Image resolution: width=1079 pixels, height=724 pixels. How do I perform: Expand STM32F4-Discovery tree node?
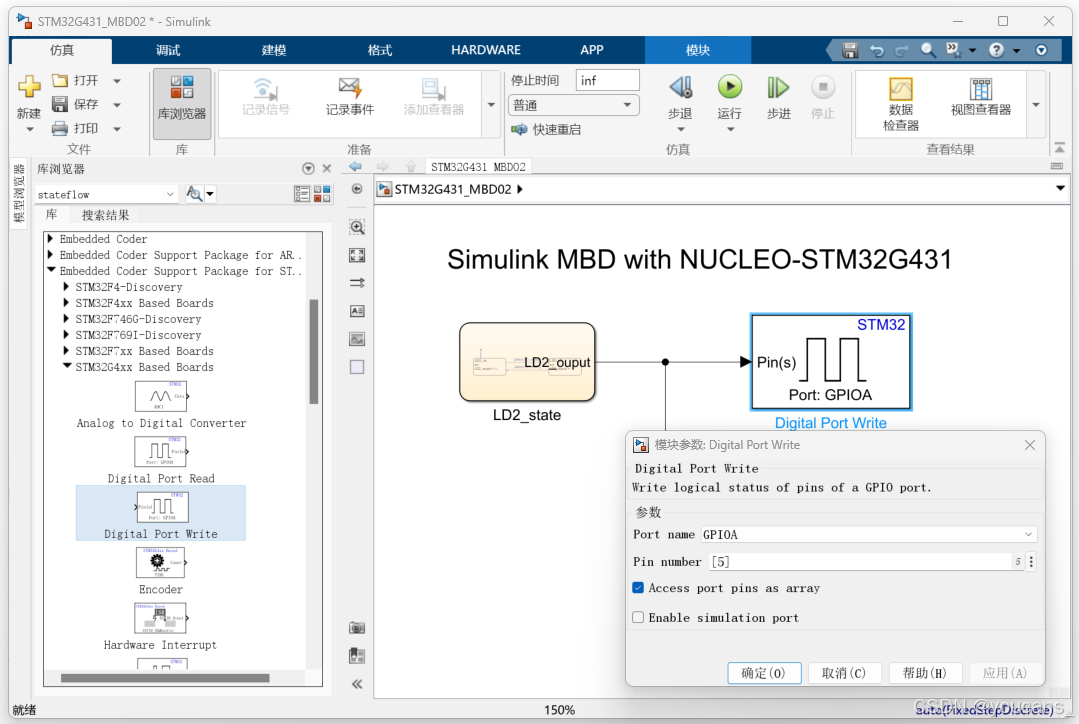click(66, 287)
